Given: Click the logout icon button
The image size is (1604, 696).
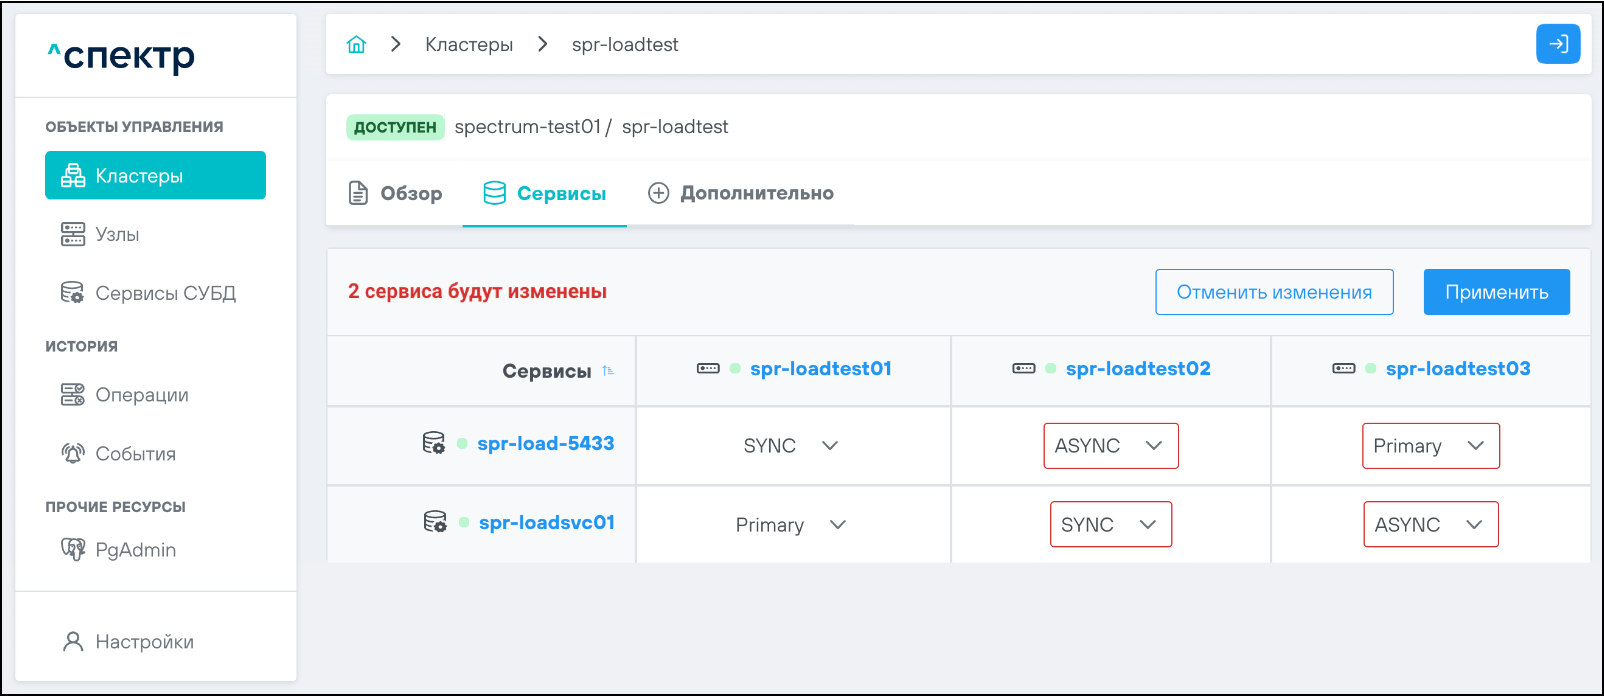Looking at the screenshot, I should 1557,44.
